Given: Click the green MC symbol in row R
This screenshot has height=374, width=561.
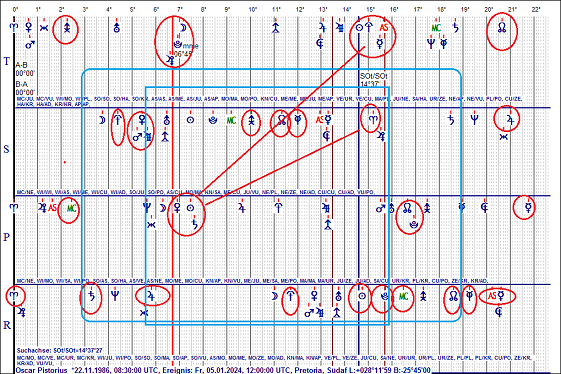Looking at the screenshot, I should click(403, 297).
